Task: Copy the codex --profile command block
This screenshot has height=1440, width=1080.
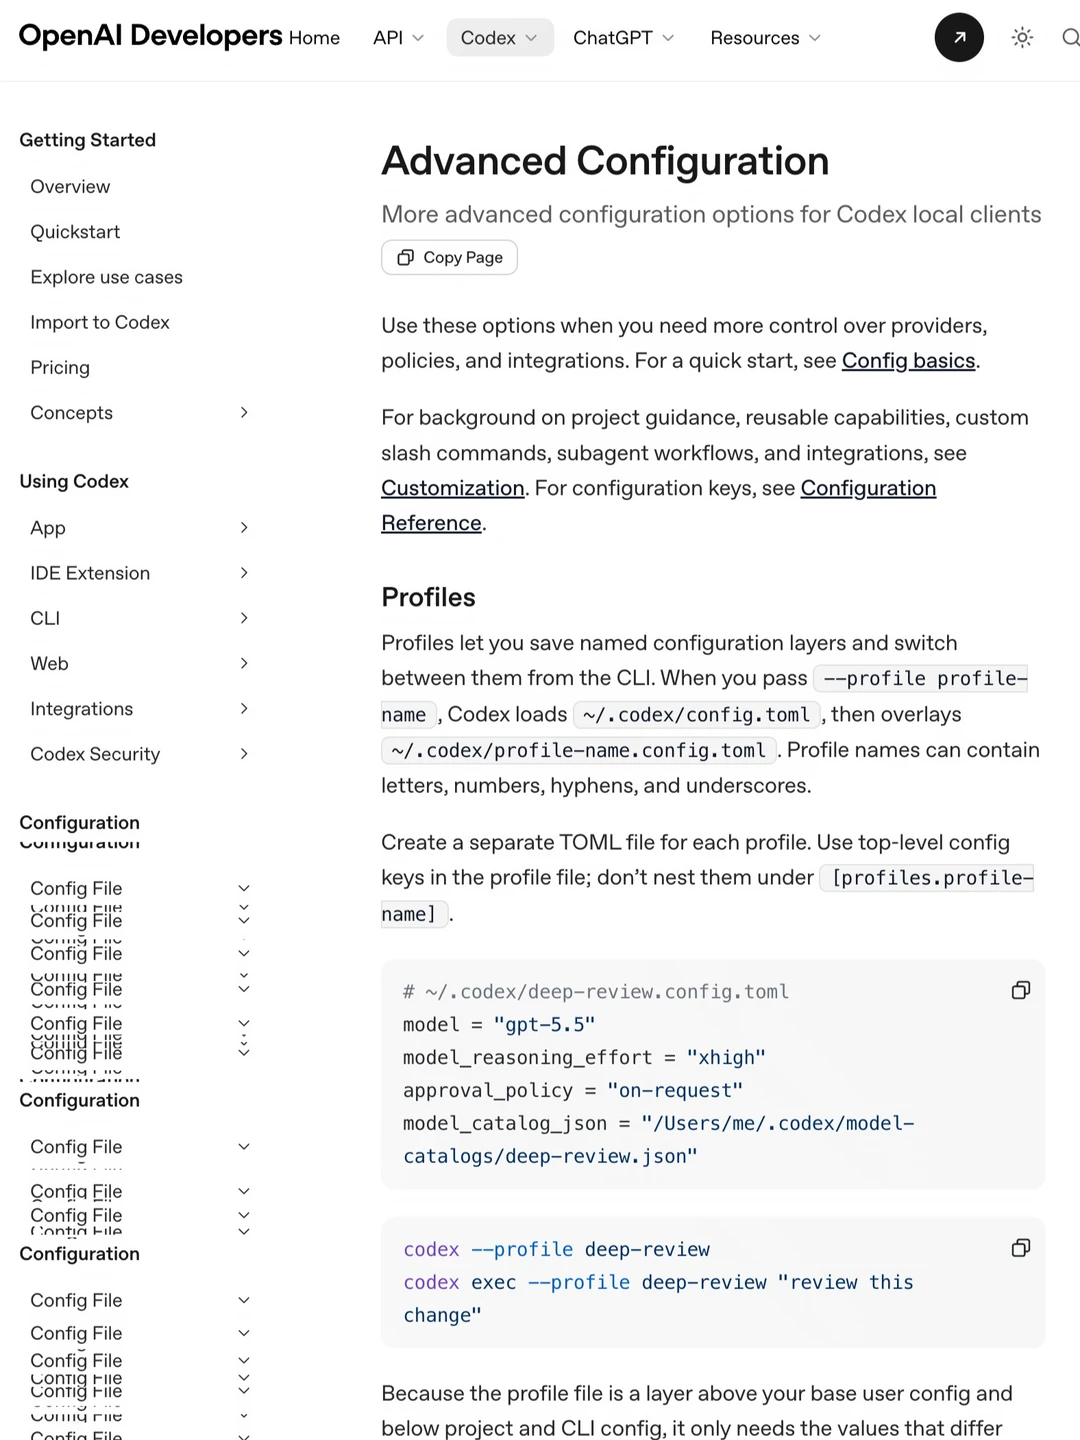Action: tap(1021, 1248)
